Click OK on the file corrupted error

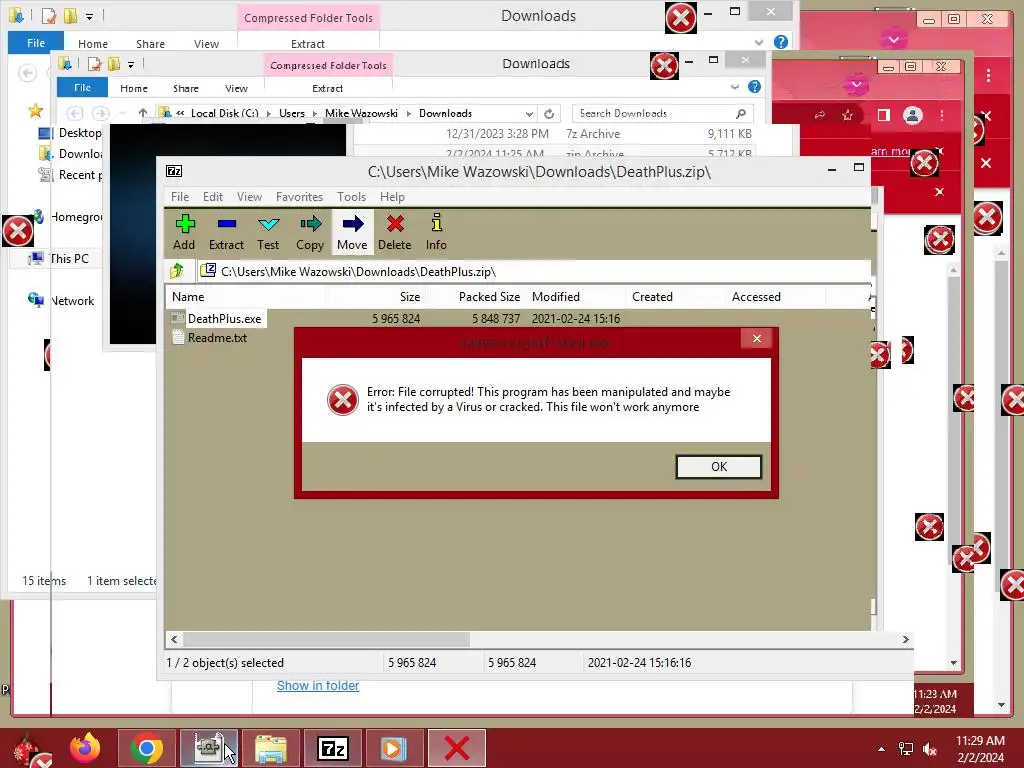coord(718,466)
